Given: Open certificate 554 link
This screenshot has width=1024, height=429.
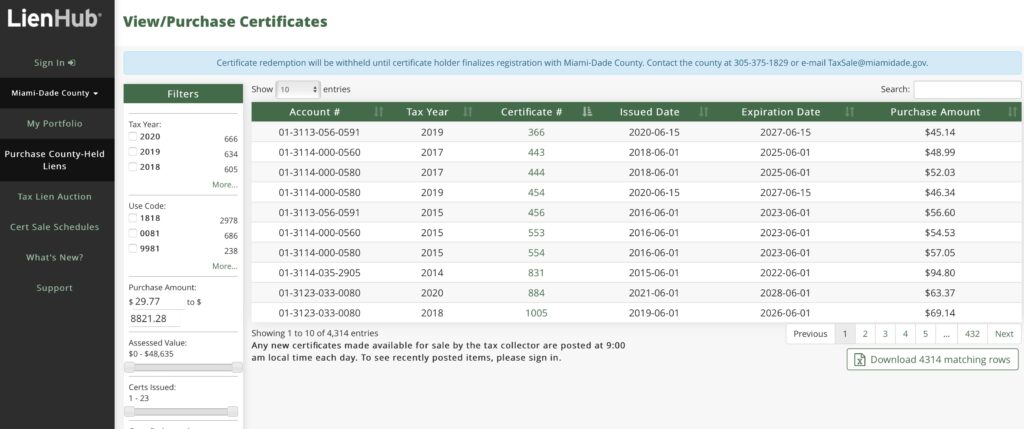Looking at the screenshot, I should click(536, 253).
